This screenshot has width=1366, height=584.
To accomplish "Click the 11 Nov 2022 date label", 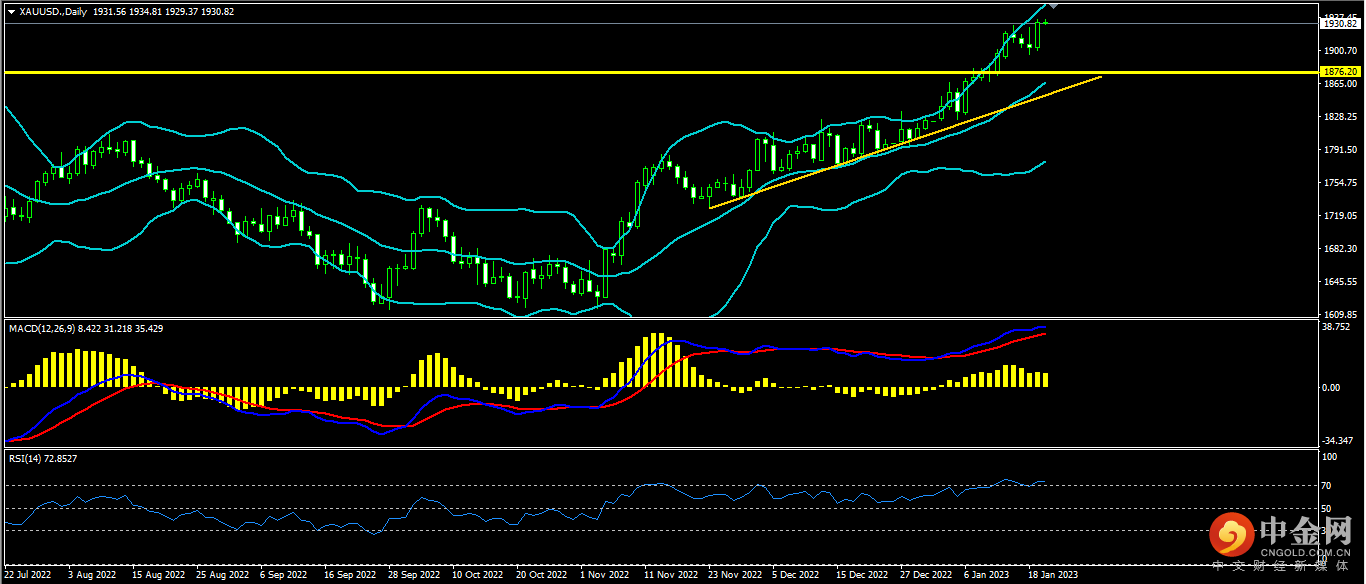I will (x=670, y=576).
